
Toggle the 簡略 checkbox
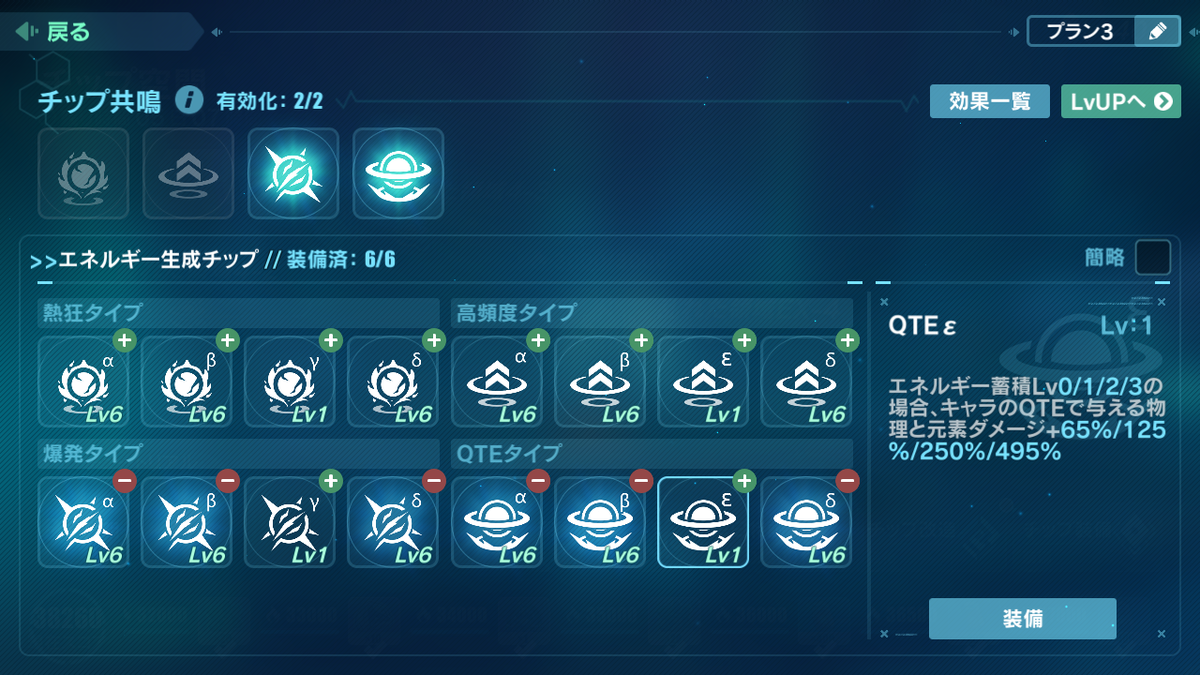point(1153,257)
